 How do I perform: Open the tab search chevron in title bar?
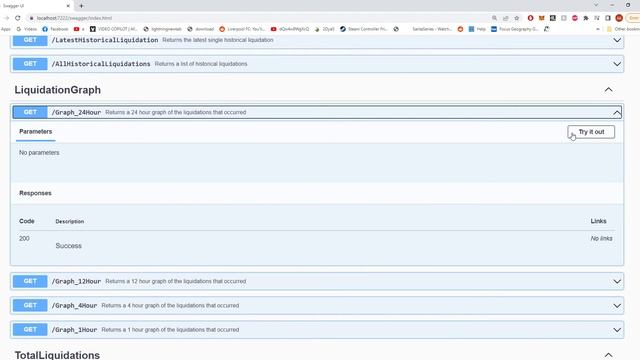[x=596, y=5]
